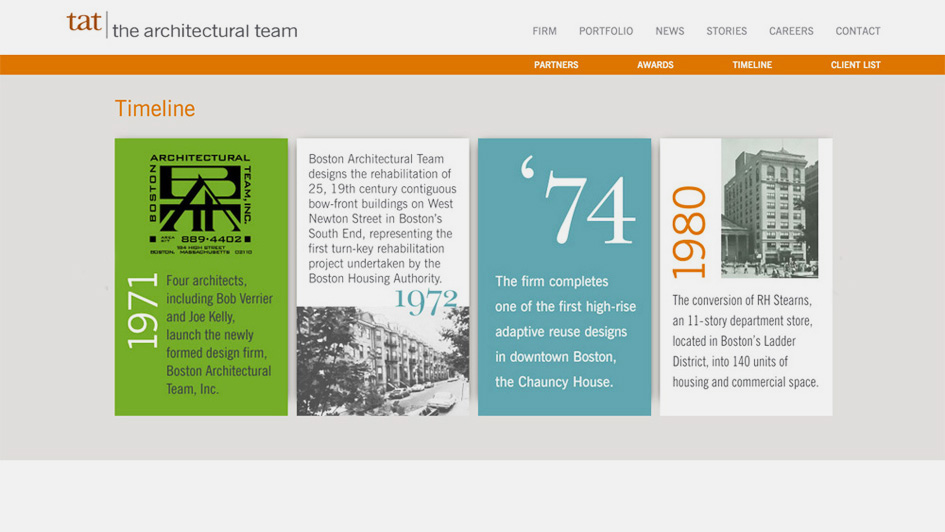Select the PARTNERS sub-navigation link
Image resolution: width=945 pixels, height=532 pixels.
(x=556, y=64)
